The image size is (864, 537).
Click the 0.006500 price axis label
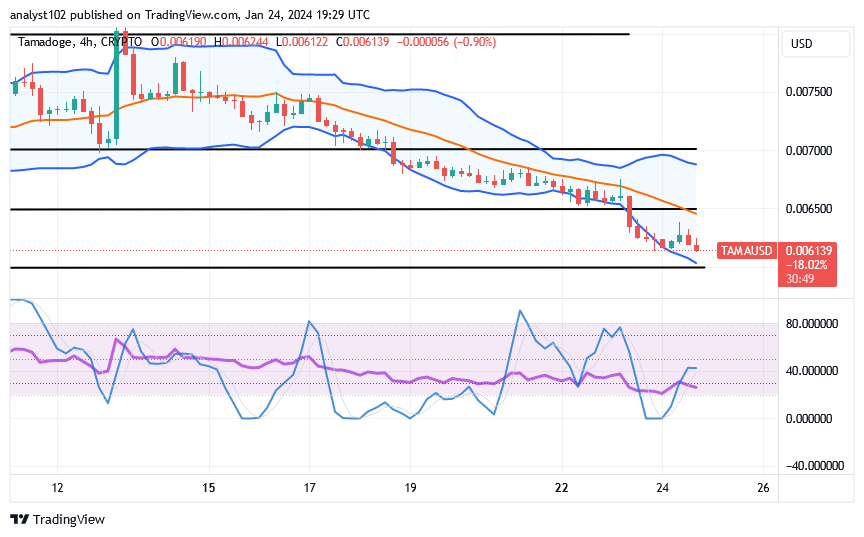coord(808,209)
